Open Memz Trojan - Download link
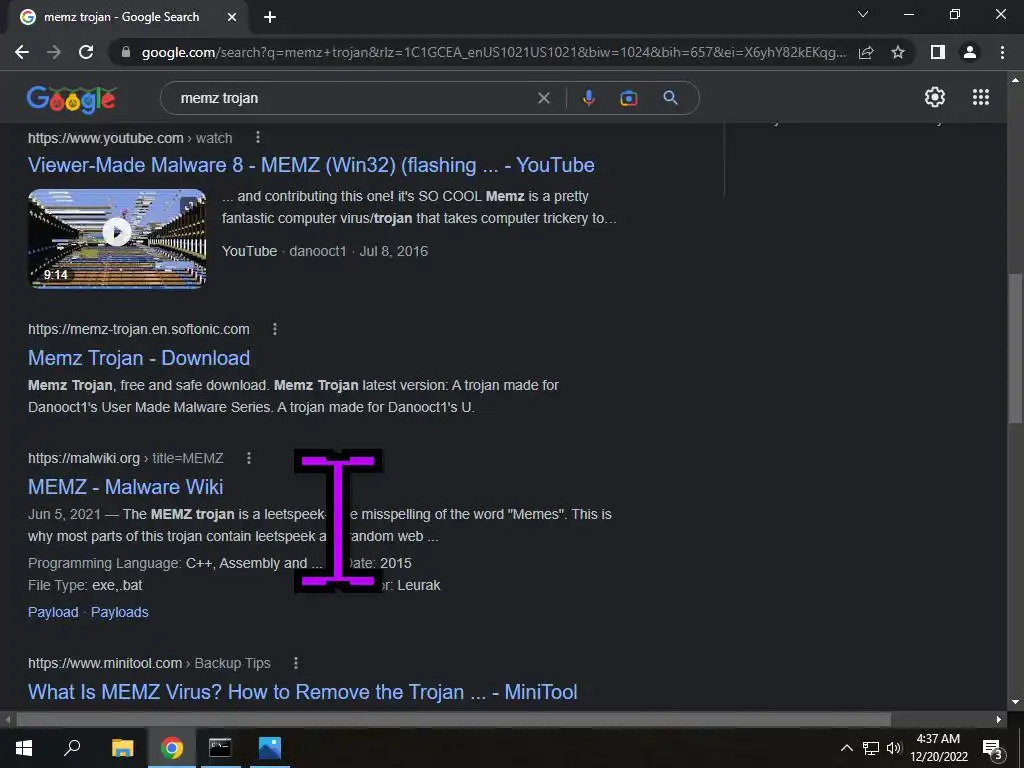 (x=138, y=358)
